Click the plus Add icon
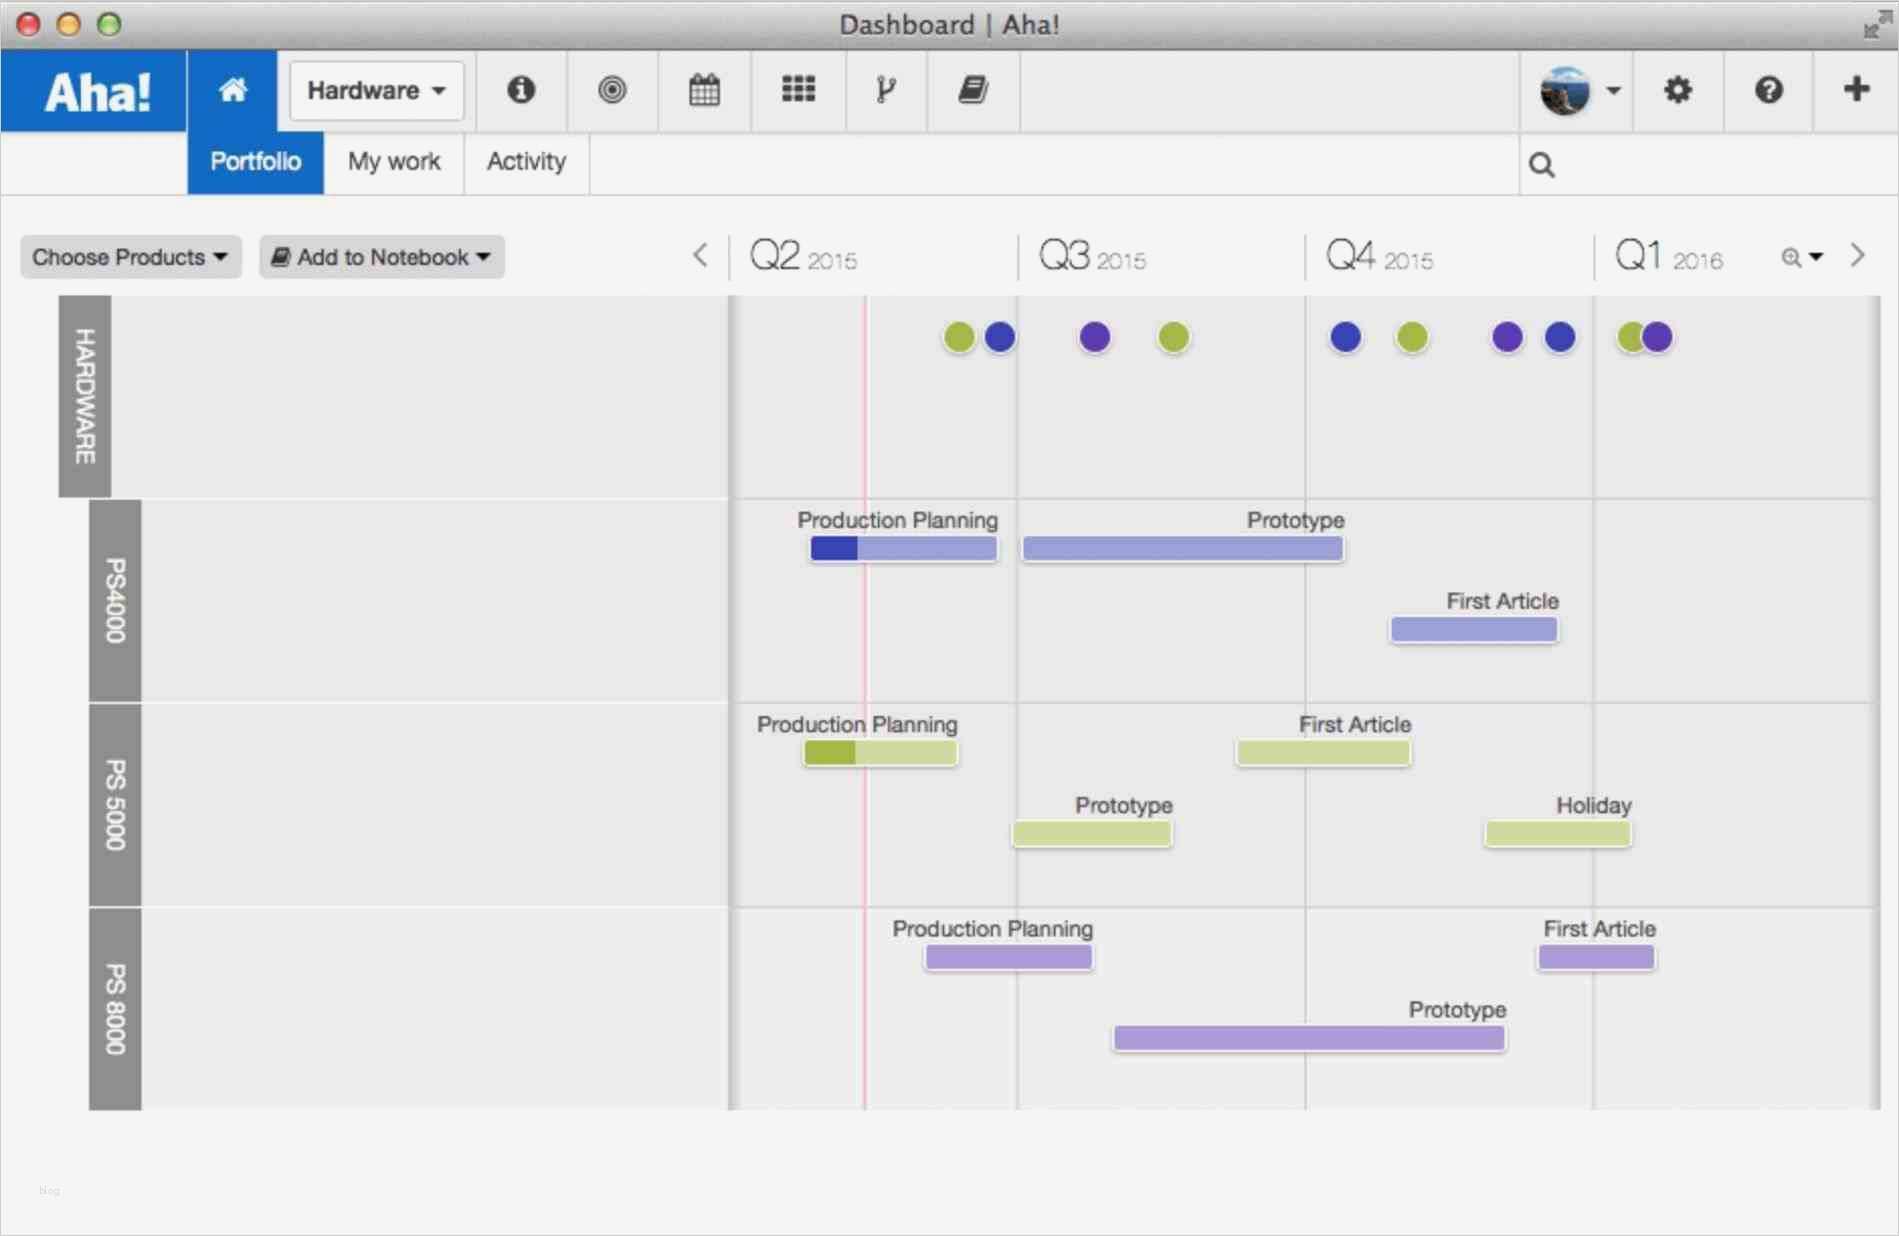Screen dimensions: 1899x1236 [1856, 89]
